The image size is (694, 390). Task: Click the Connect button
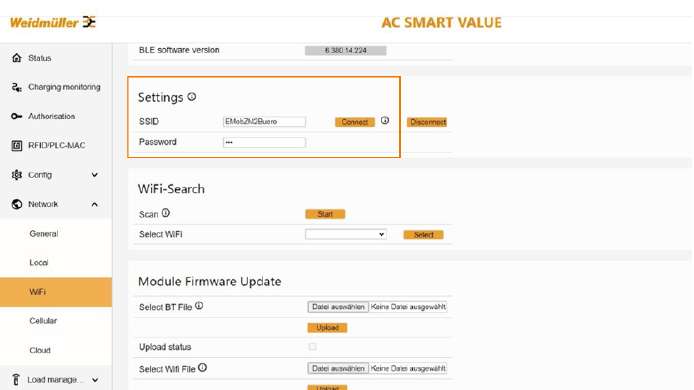(x=355, y=122)
